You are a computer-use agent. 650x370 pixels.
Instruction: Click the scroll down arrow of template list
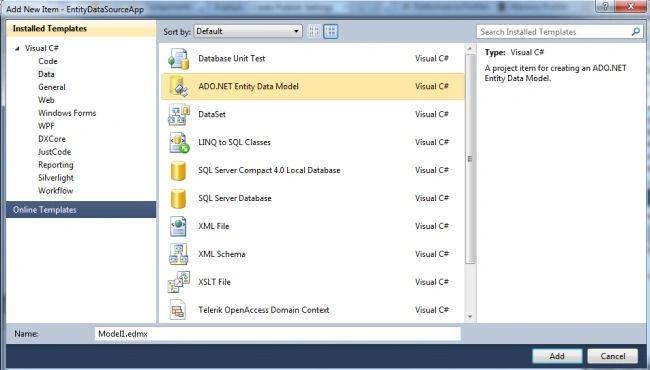[470, 317]
